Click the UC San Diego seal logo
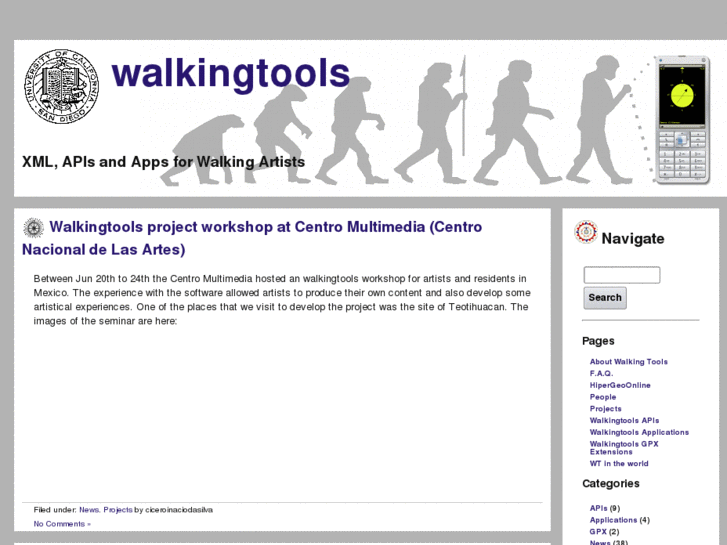Viewport: 727px width, 545px height. 61,86
